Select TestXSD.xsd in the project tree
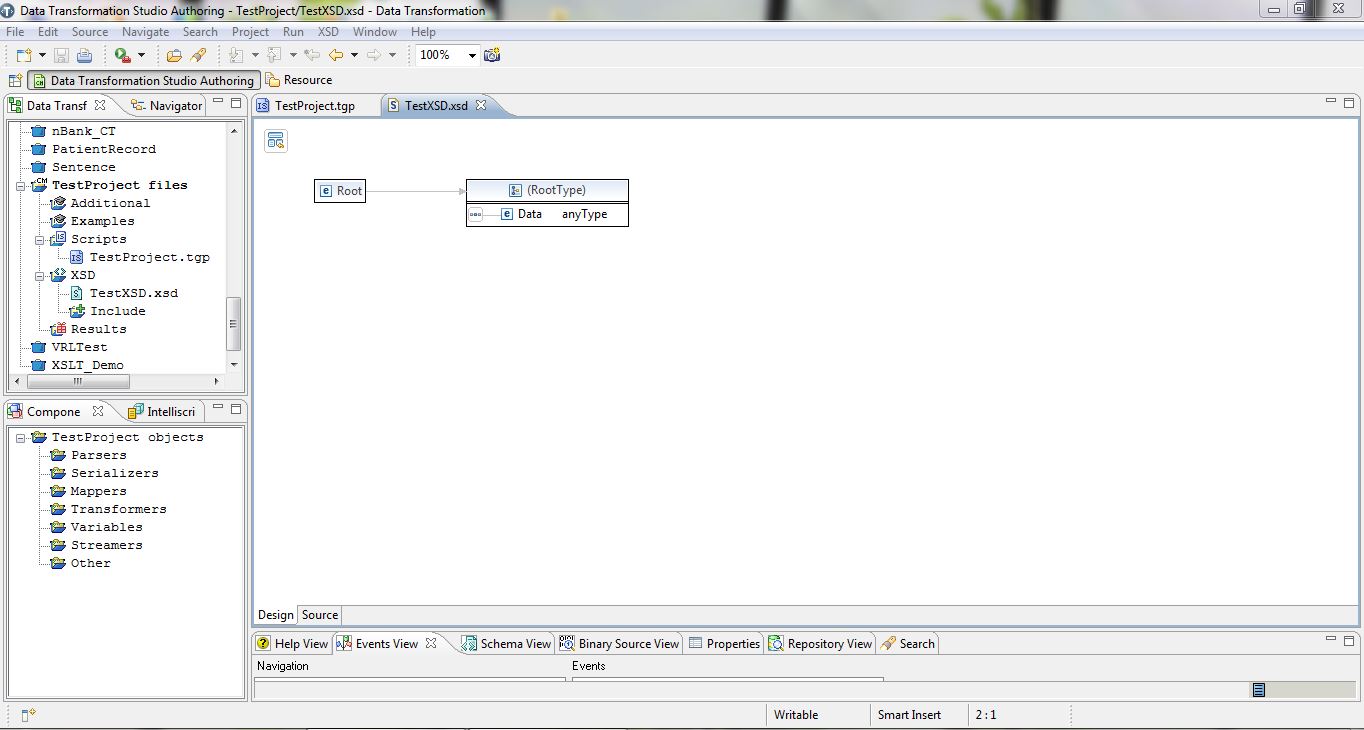The height and width of the screenshot is (730, 1364). coord(133,293)
